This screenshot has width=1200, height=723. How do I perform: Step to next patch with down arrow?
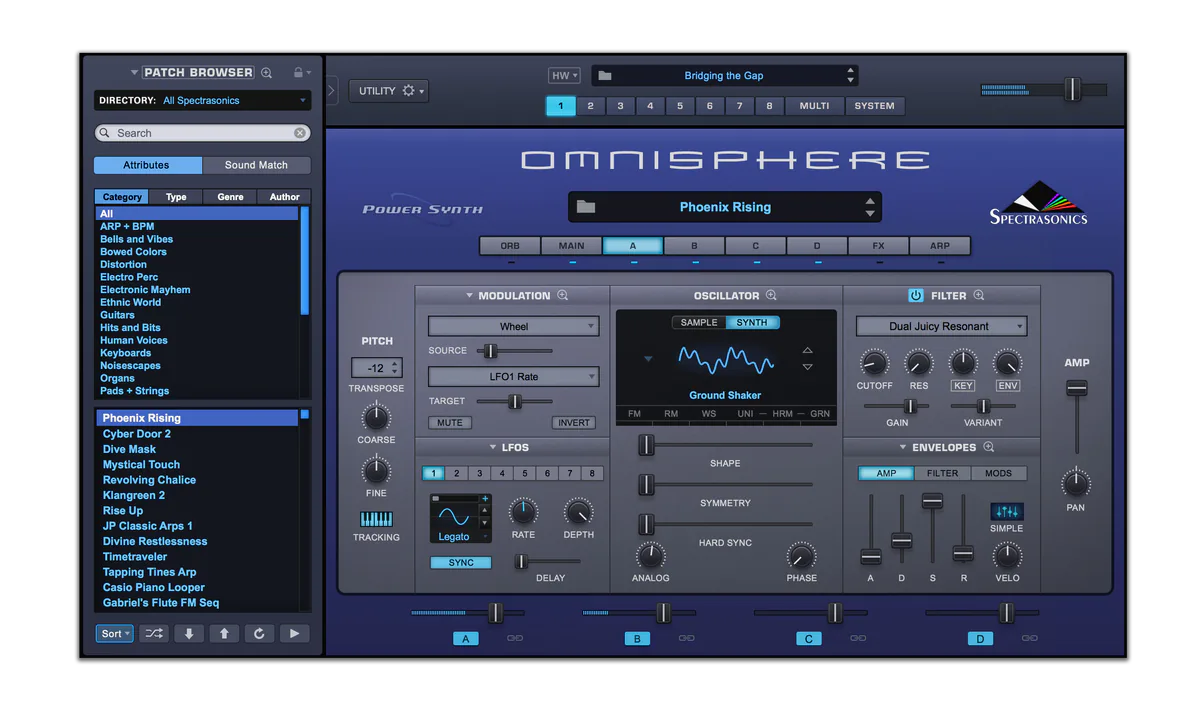[x=188, y=633]
